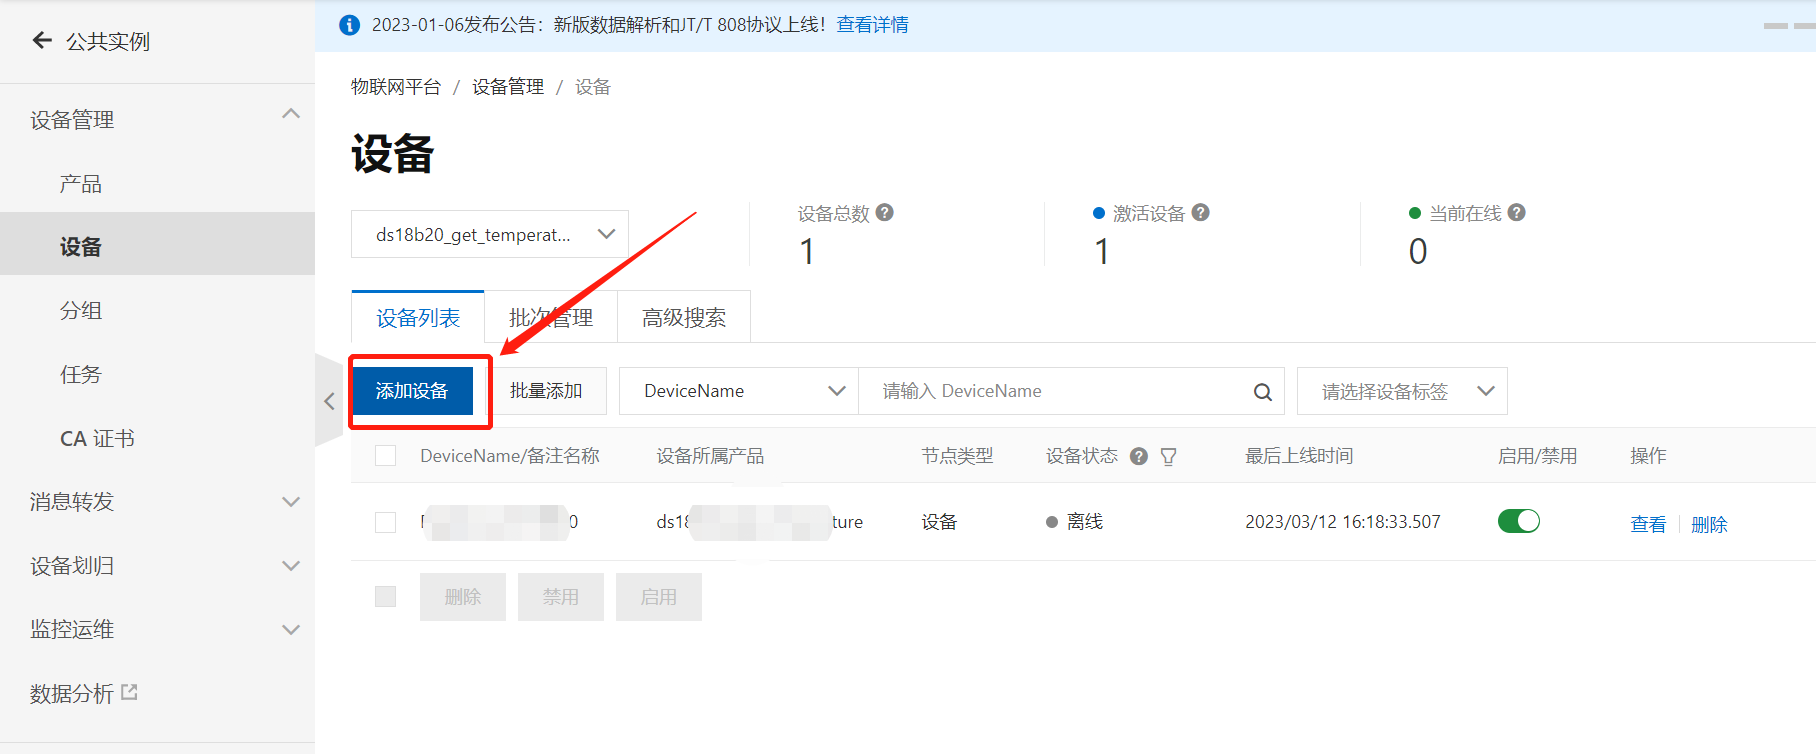Tick the select-all checkbox in the table header
This screenshot has height=754, width=1816.
(385, 456)
